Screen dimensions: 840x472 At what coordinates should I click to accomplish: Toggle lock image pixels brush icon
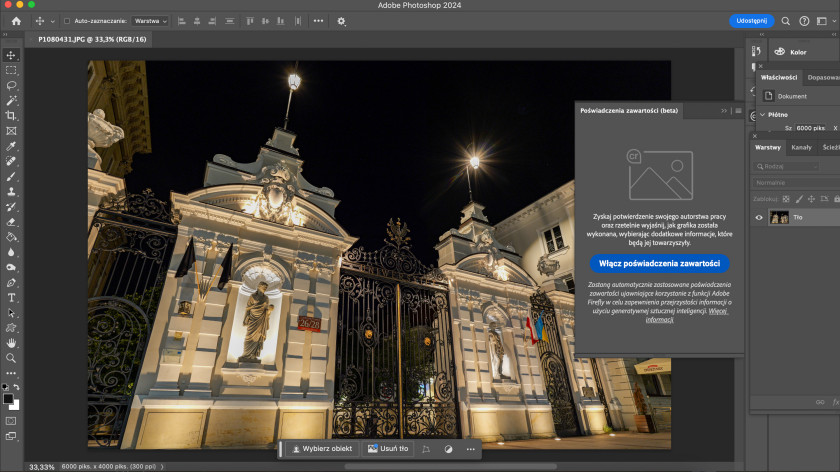[x=799, y=199]
